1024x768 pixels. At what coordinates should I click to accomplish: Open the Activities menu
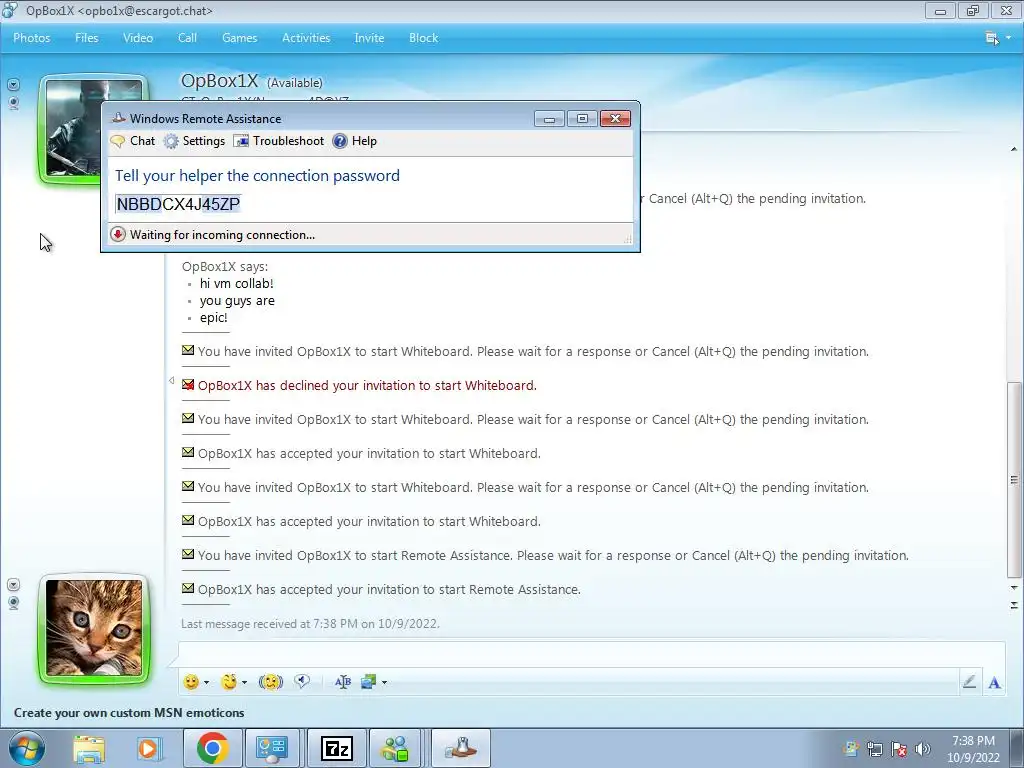click(x=306, y=38)
